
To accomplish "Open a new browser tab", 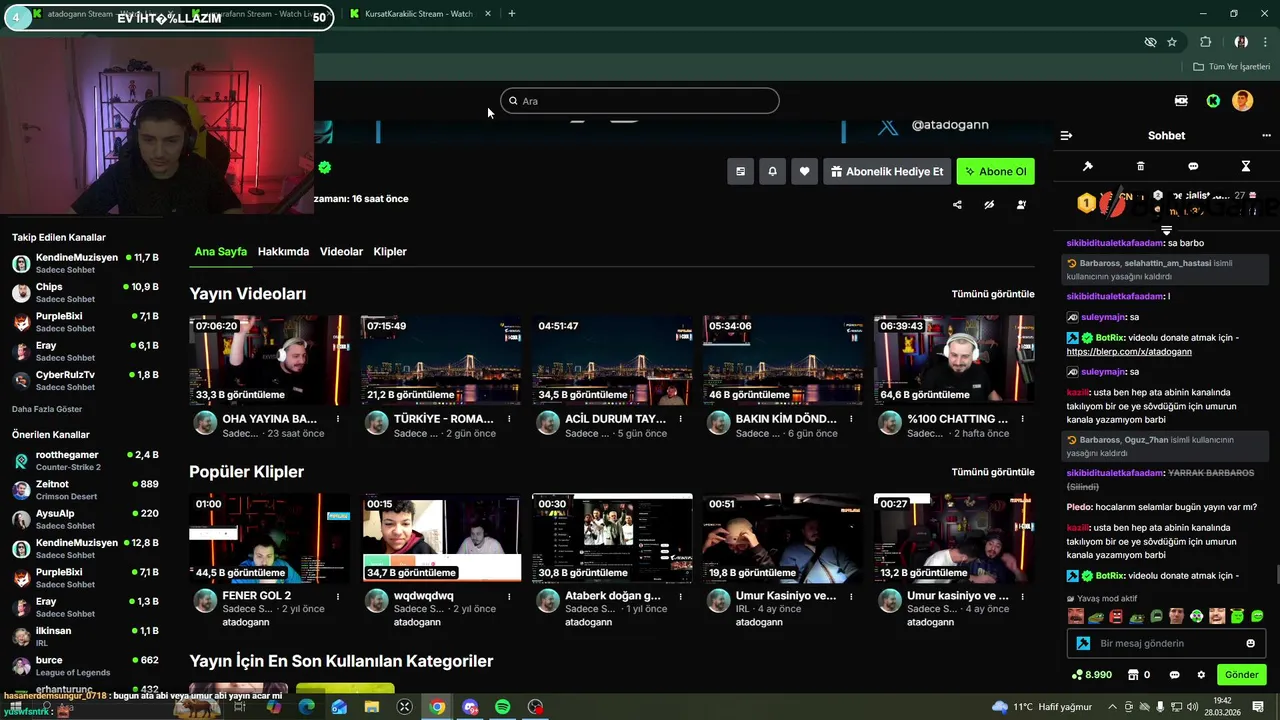I will click(512, 14).
